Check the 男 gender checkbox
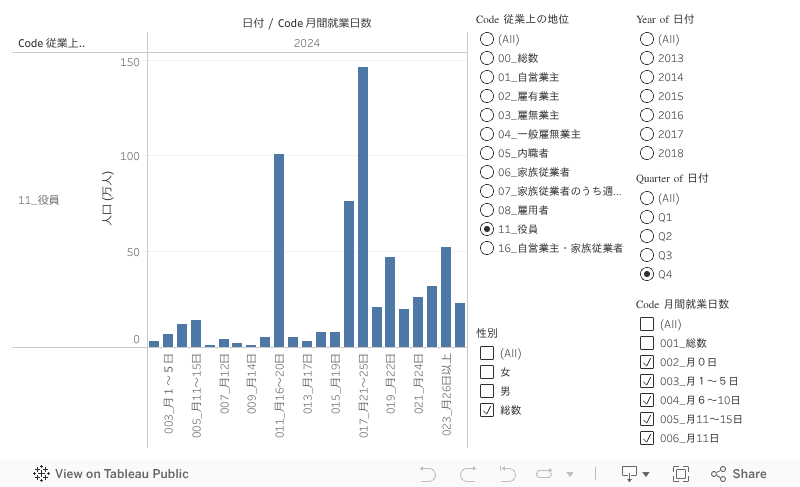 pos(487,391)
